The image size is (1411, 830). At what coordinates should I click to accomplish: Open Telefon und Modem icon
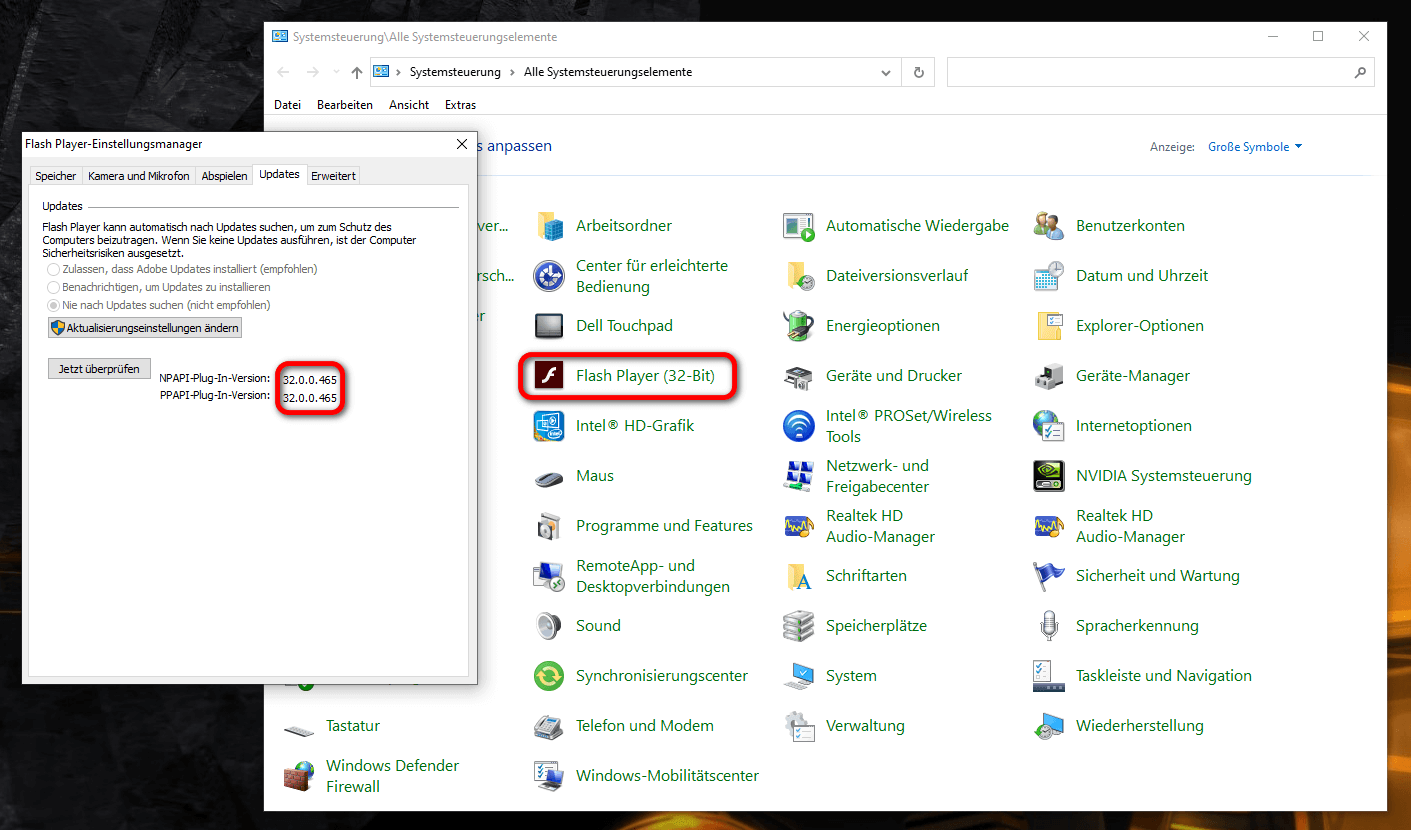[549, 726]
